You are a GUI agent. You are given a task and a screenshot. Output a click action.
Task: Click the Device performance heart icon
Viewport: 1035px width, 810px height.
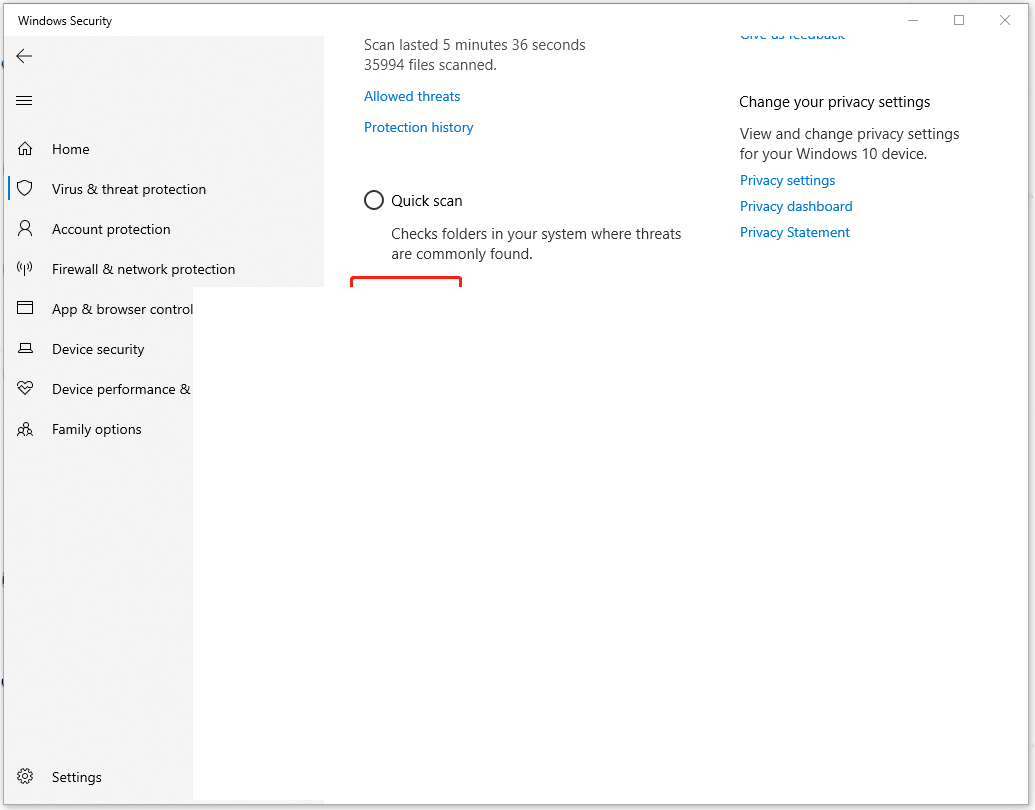pos(25,388)
